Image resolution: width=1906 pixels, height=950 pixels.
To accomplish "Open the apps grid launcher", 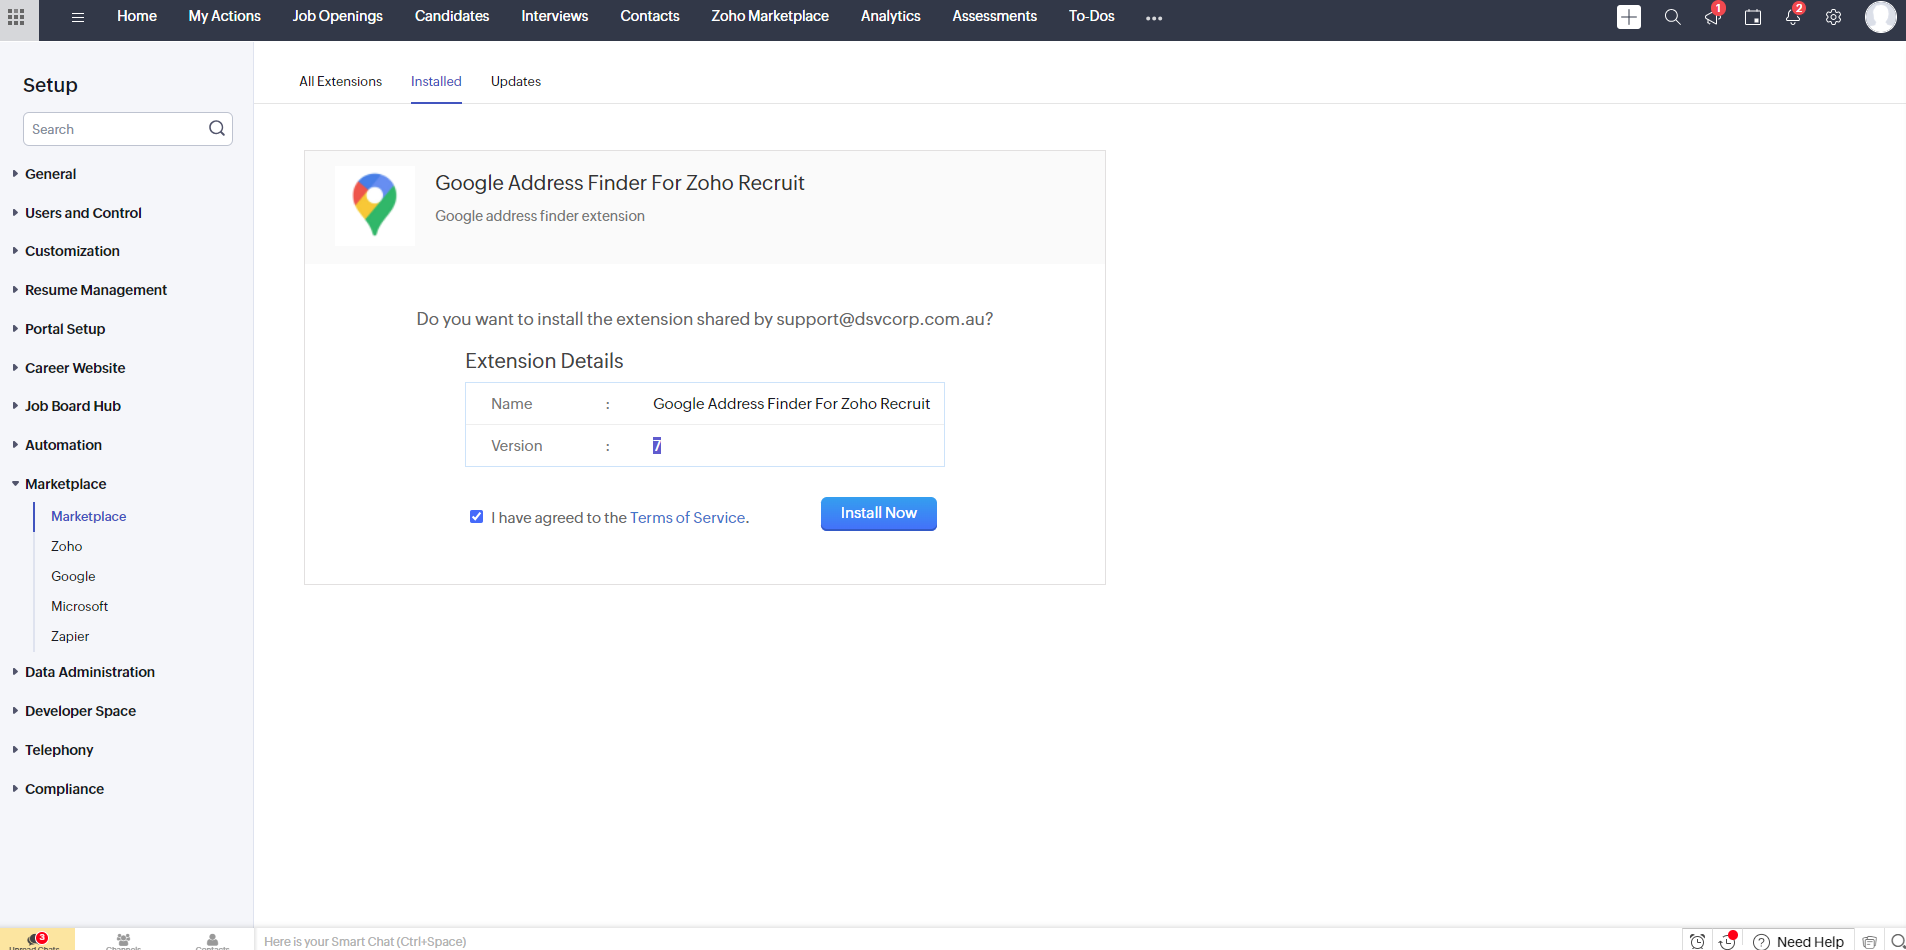I will tap(16, 17).
